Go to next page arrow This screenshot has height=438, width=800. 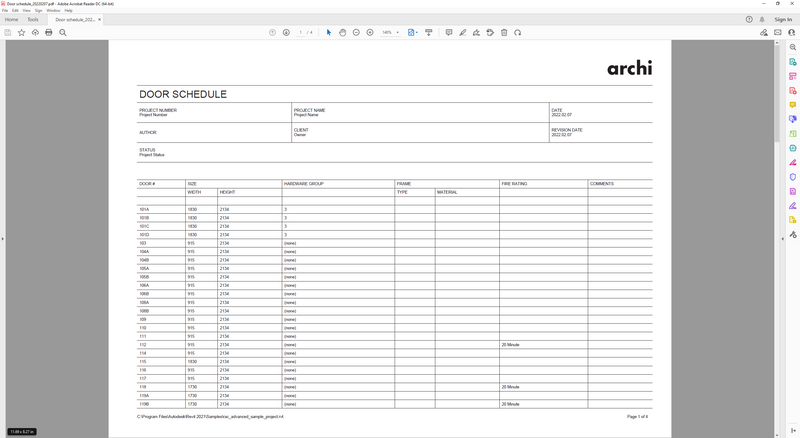pos(286,32)
